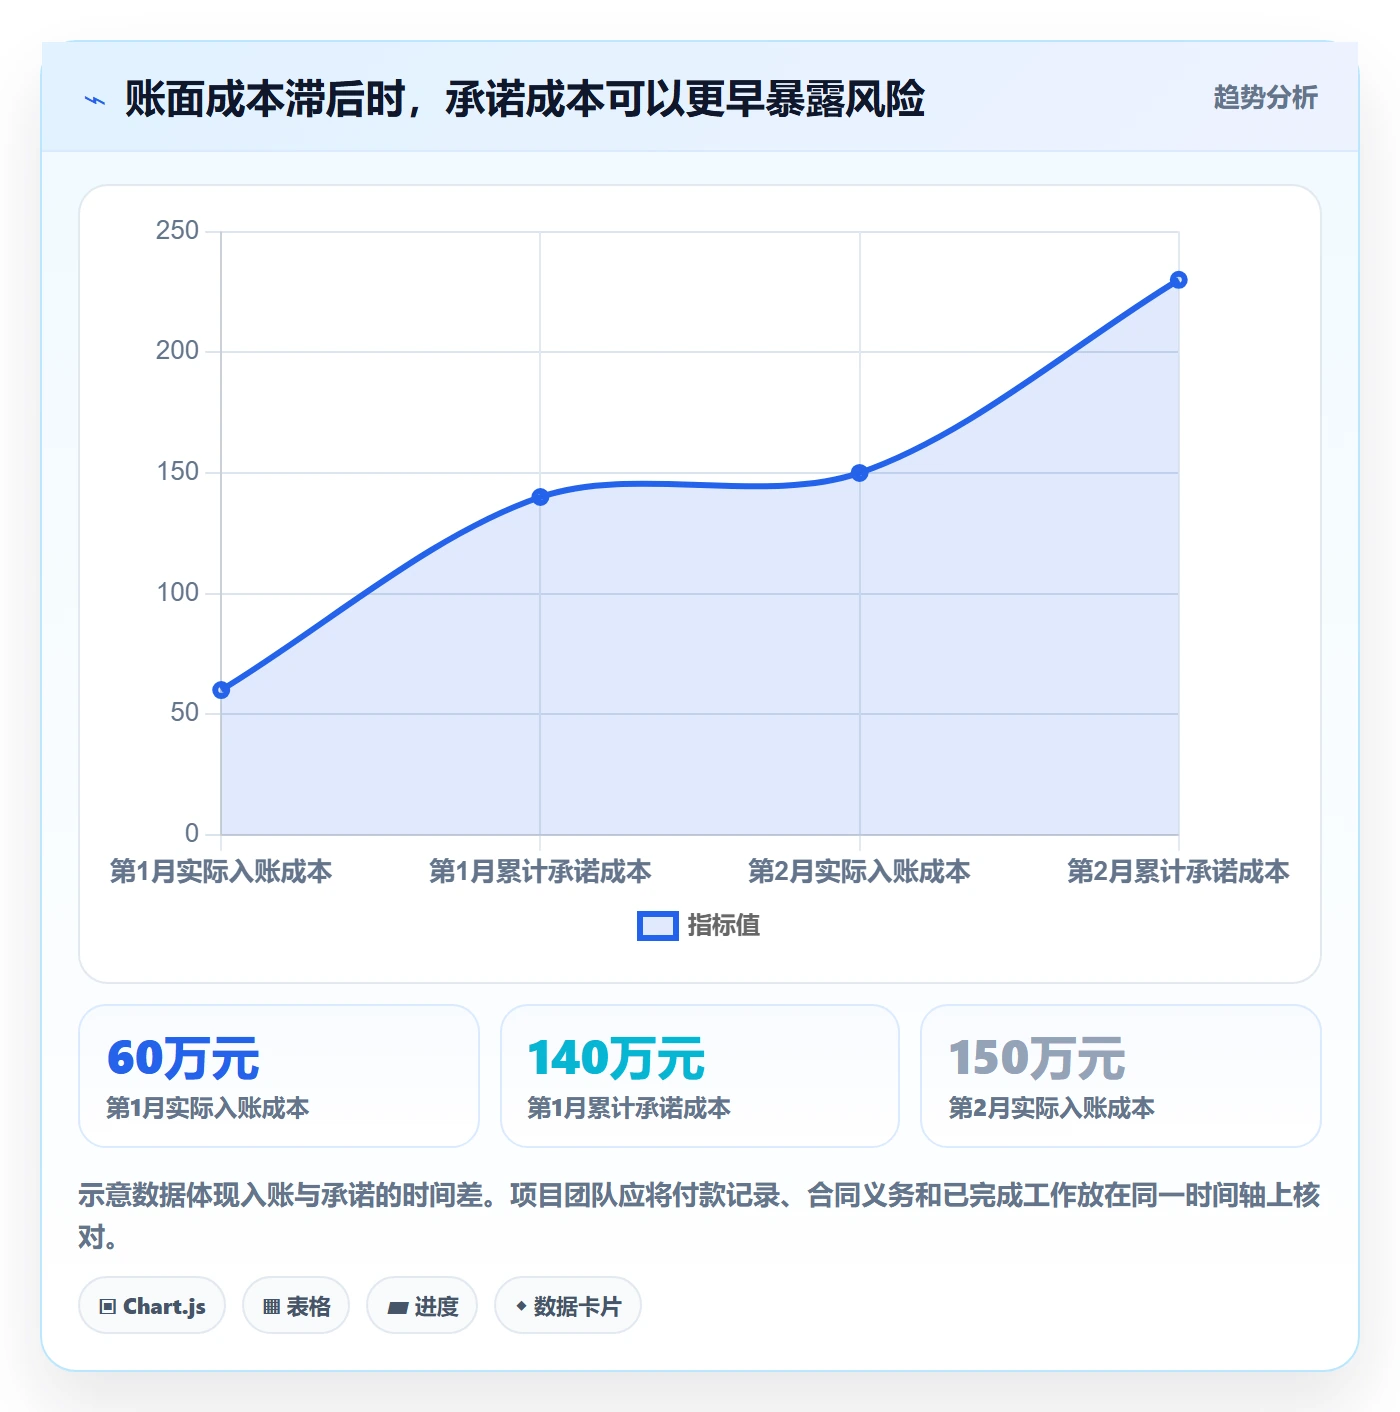
Task: Click the 趋势分析 label in the header
Action: [x=1265, y=98]
